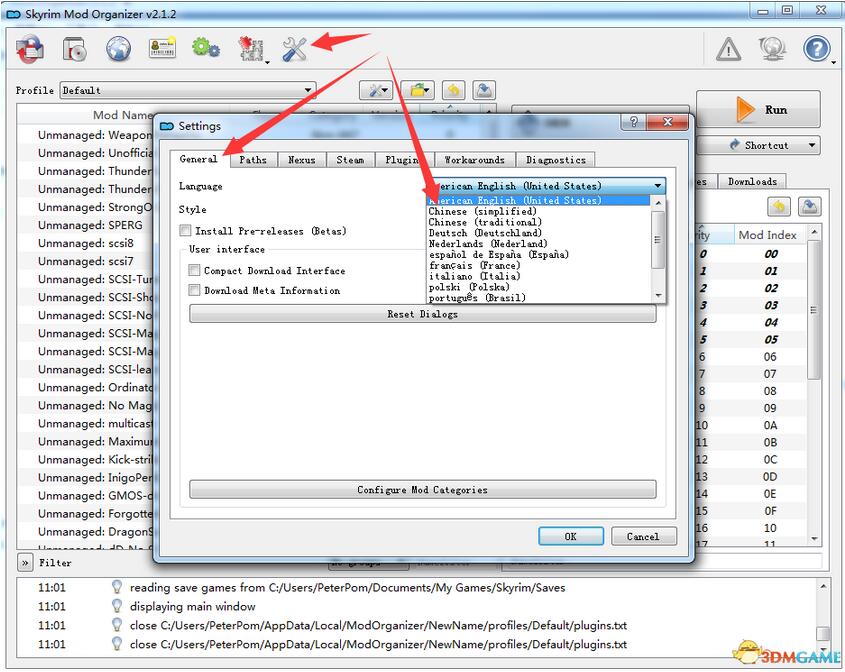Select 'Unmanaged: SPERG' mod row
The width and height of the screenshot is (845, 672).
90,225
